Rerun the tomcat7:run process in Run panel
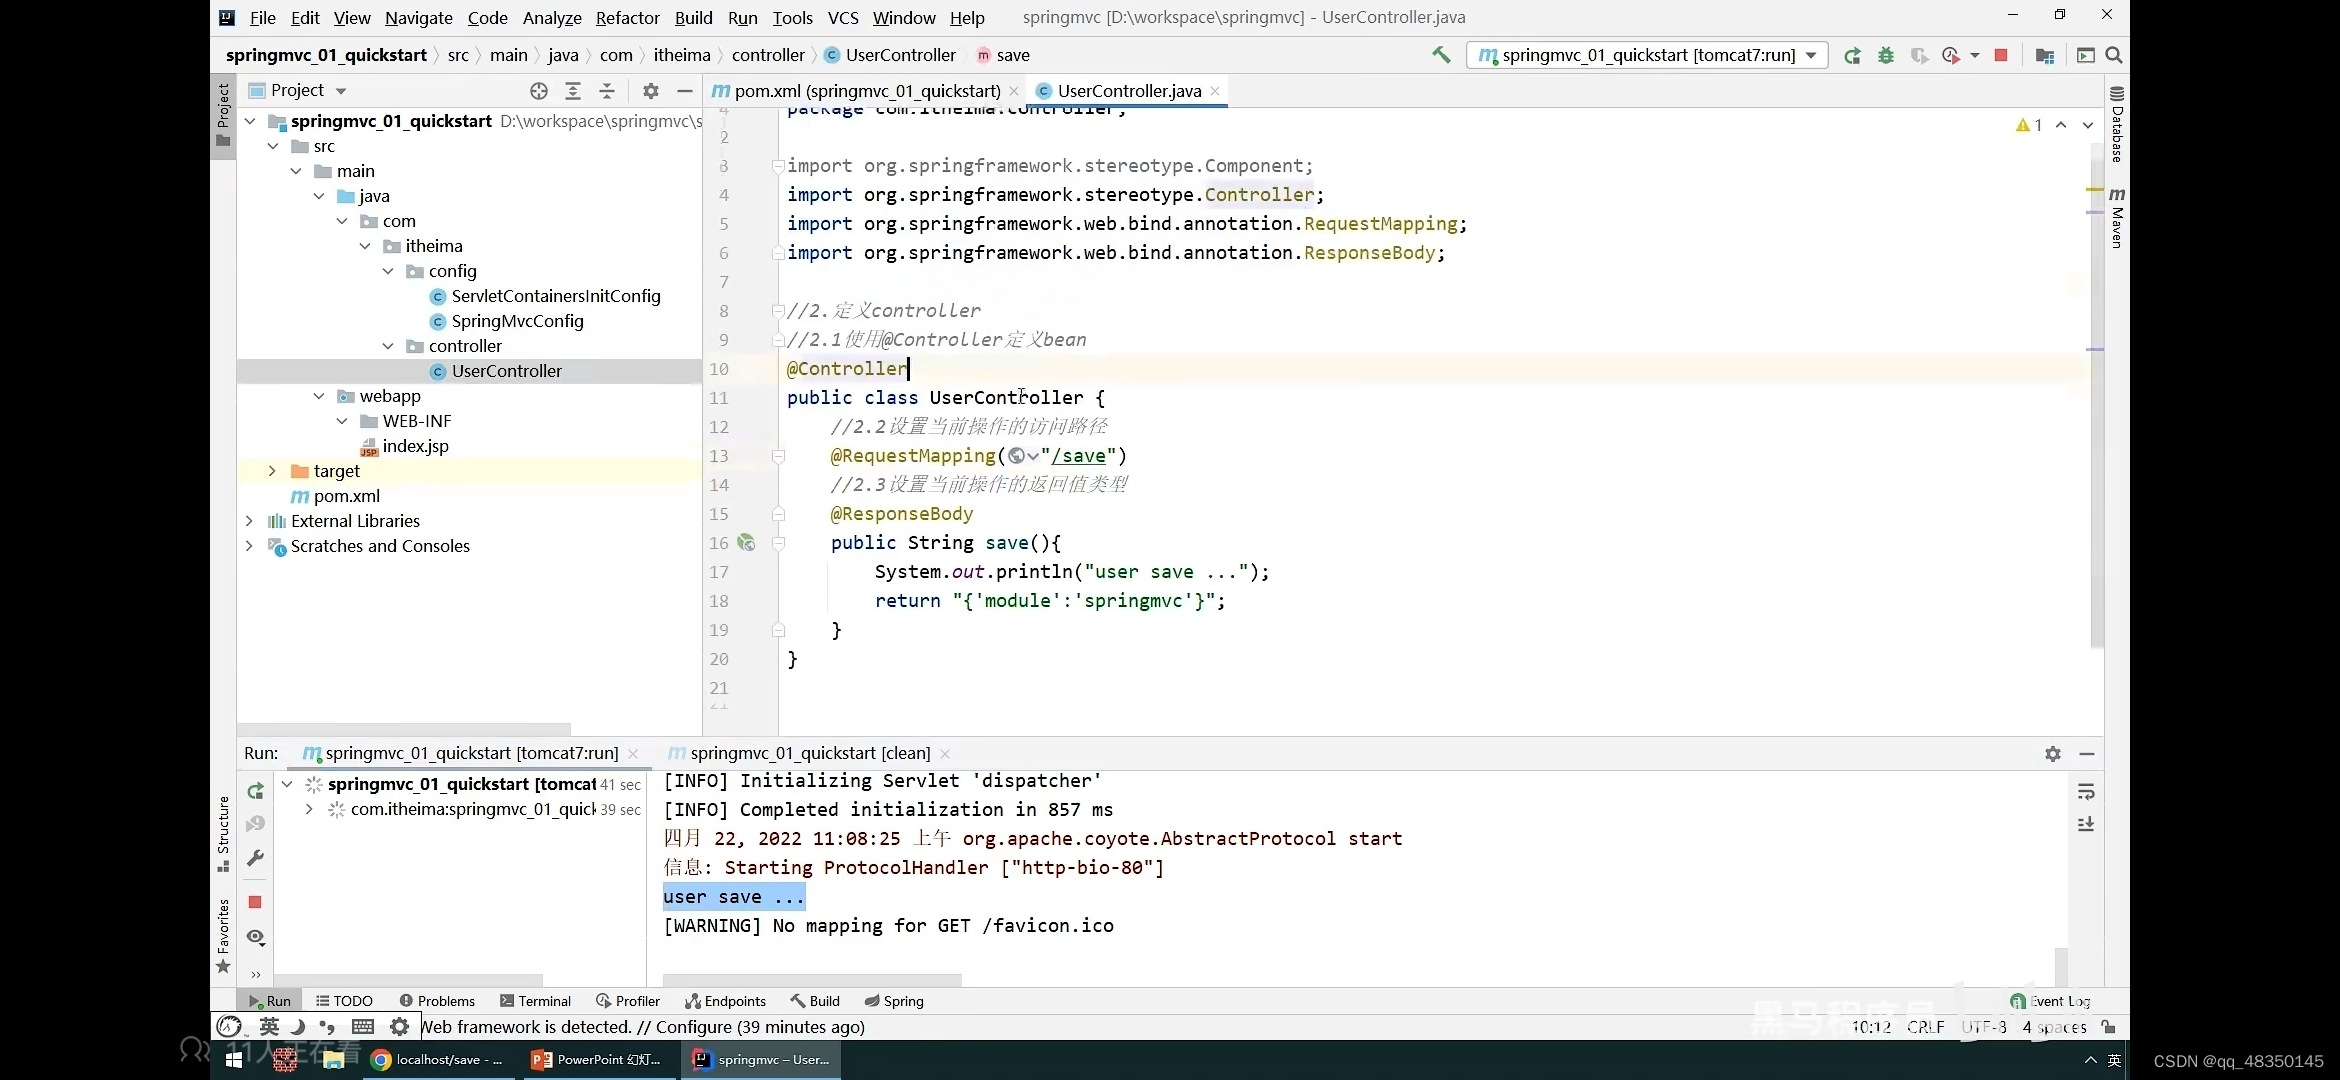Viewport: 2340px width, 1080px height. pyautogui.click(x=256, y=792)
